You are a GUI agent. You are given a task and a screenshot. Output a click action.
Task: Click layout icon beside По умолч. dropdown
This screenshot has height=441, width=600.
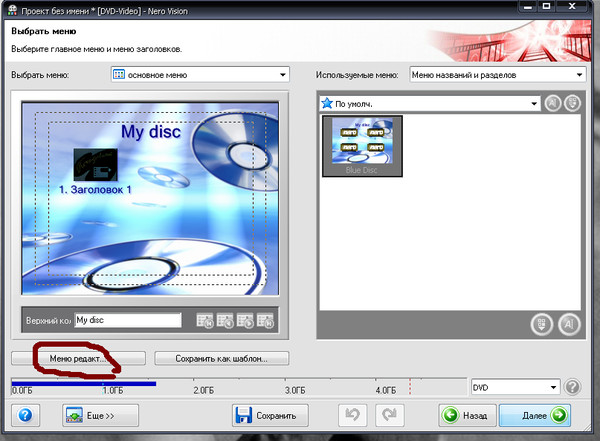point(572,103)
